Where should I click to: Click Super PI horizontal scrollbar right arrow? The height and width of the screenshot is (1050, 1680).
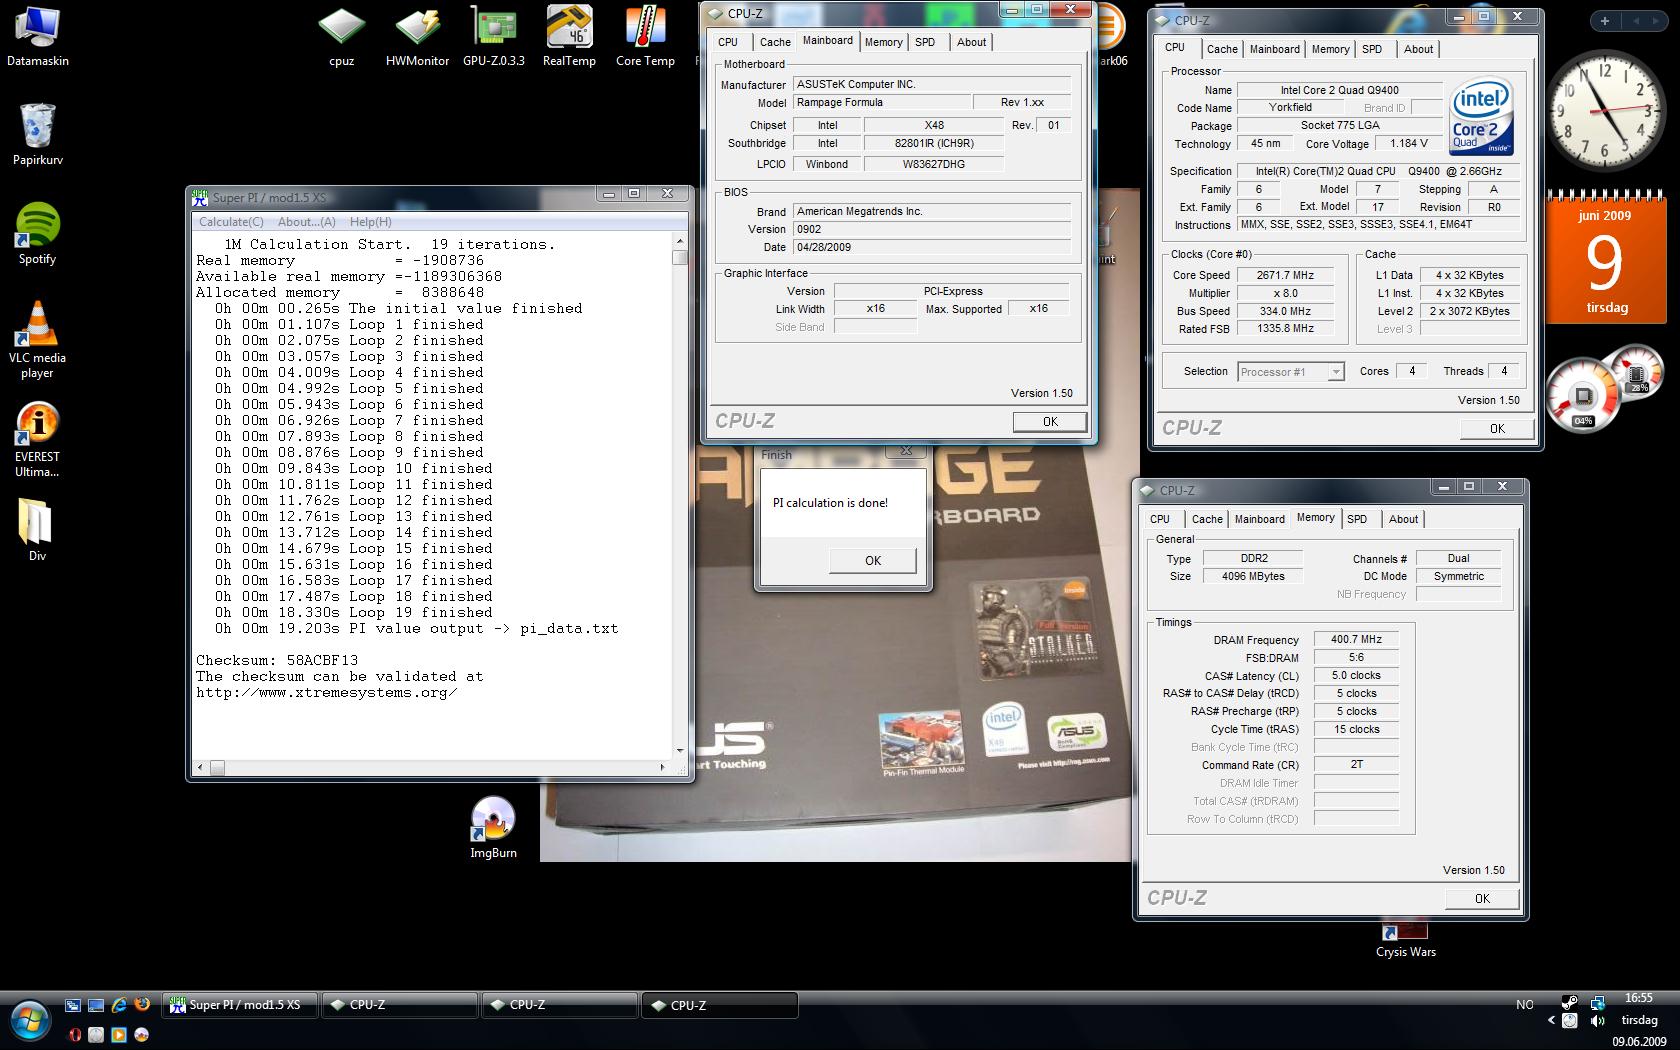[x=662, y=767]
